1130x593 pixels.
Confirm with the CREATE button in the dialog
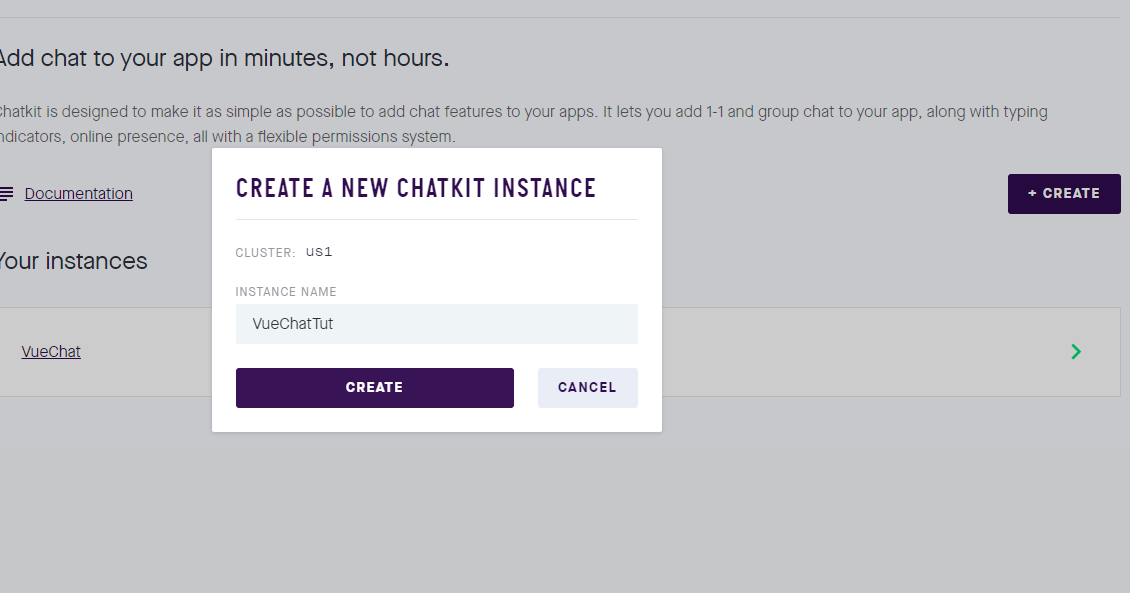[x=374, y=387]
